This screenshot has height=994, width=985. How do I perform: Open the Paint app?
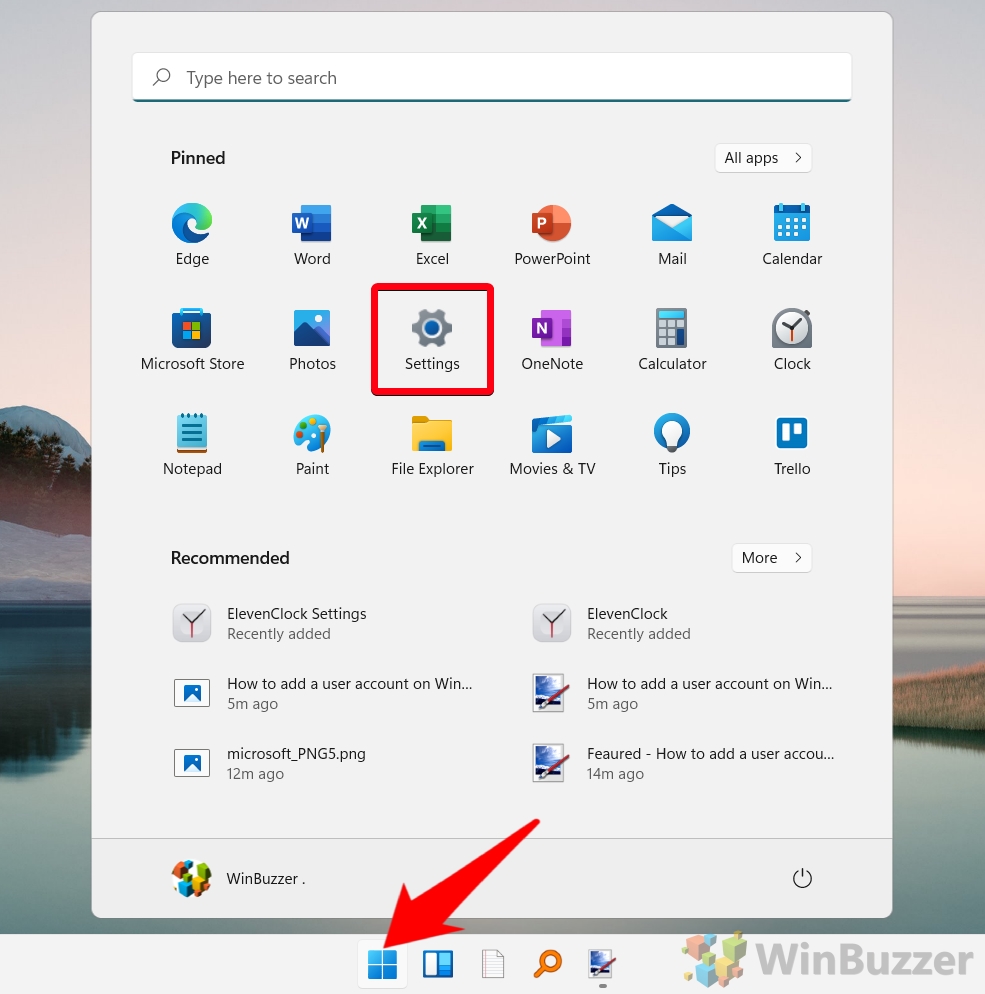[x=312, y=444]
